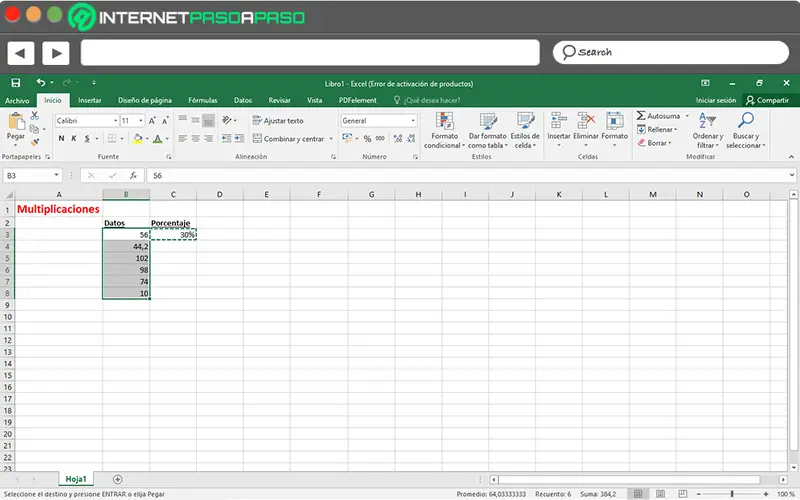The height and width of the screenshot is (500, 800).
Task: Increase font size with large A icon
Action: (152, 121)
